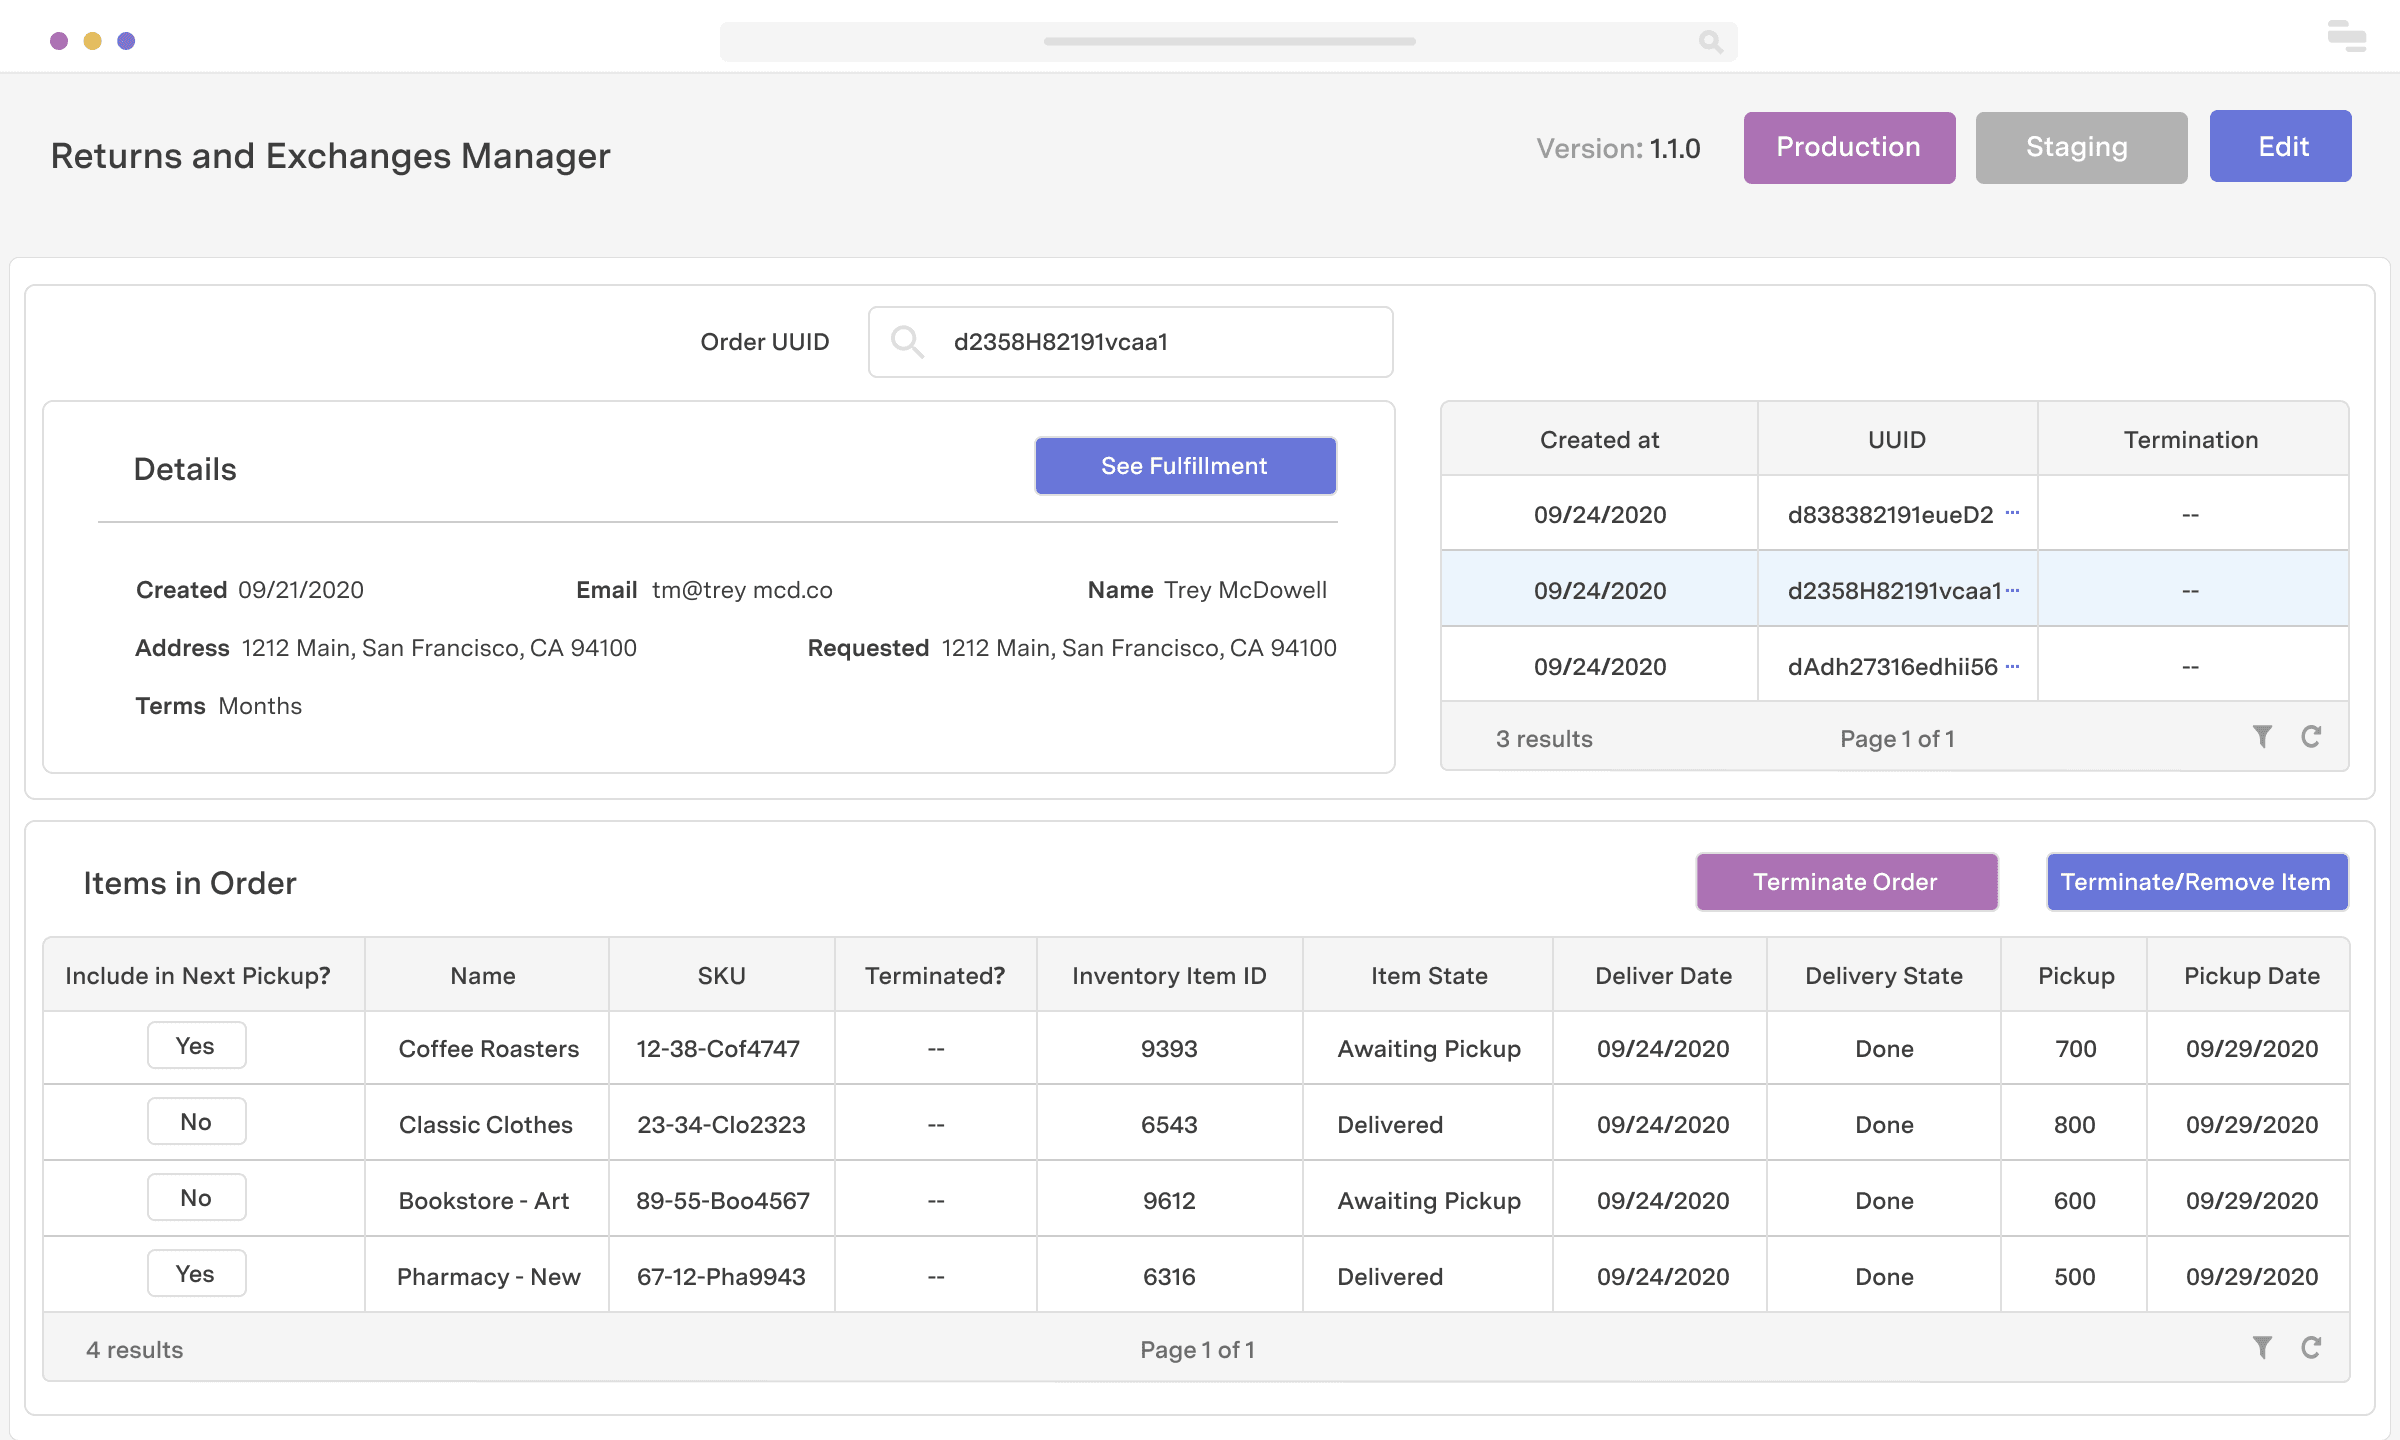Open the filter icon in the Items in Order footer
2400x1440 pixels.
coord(2262,1348)
